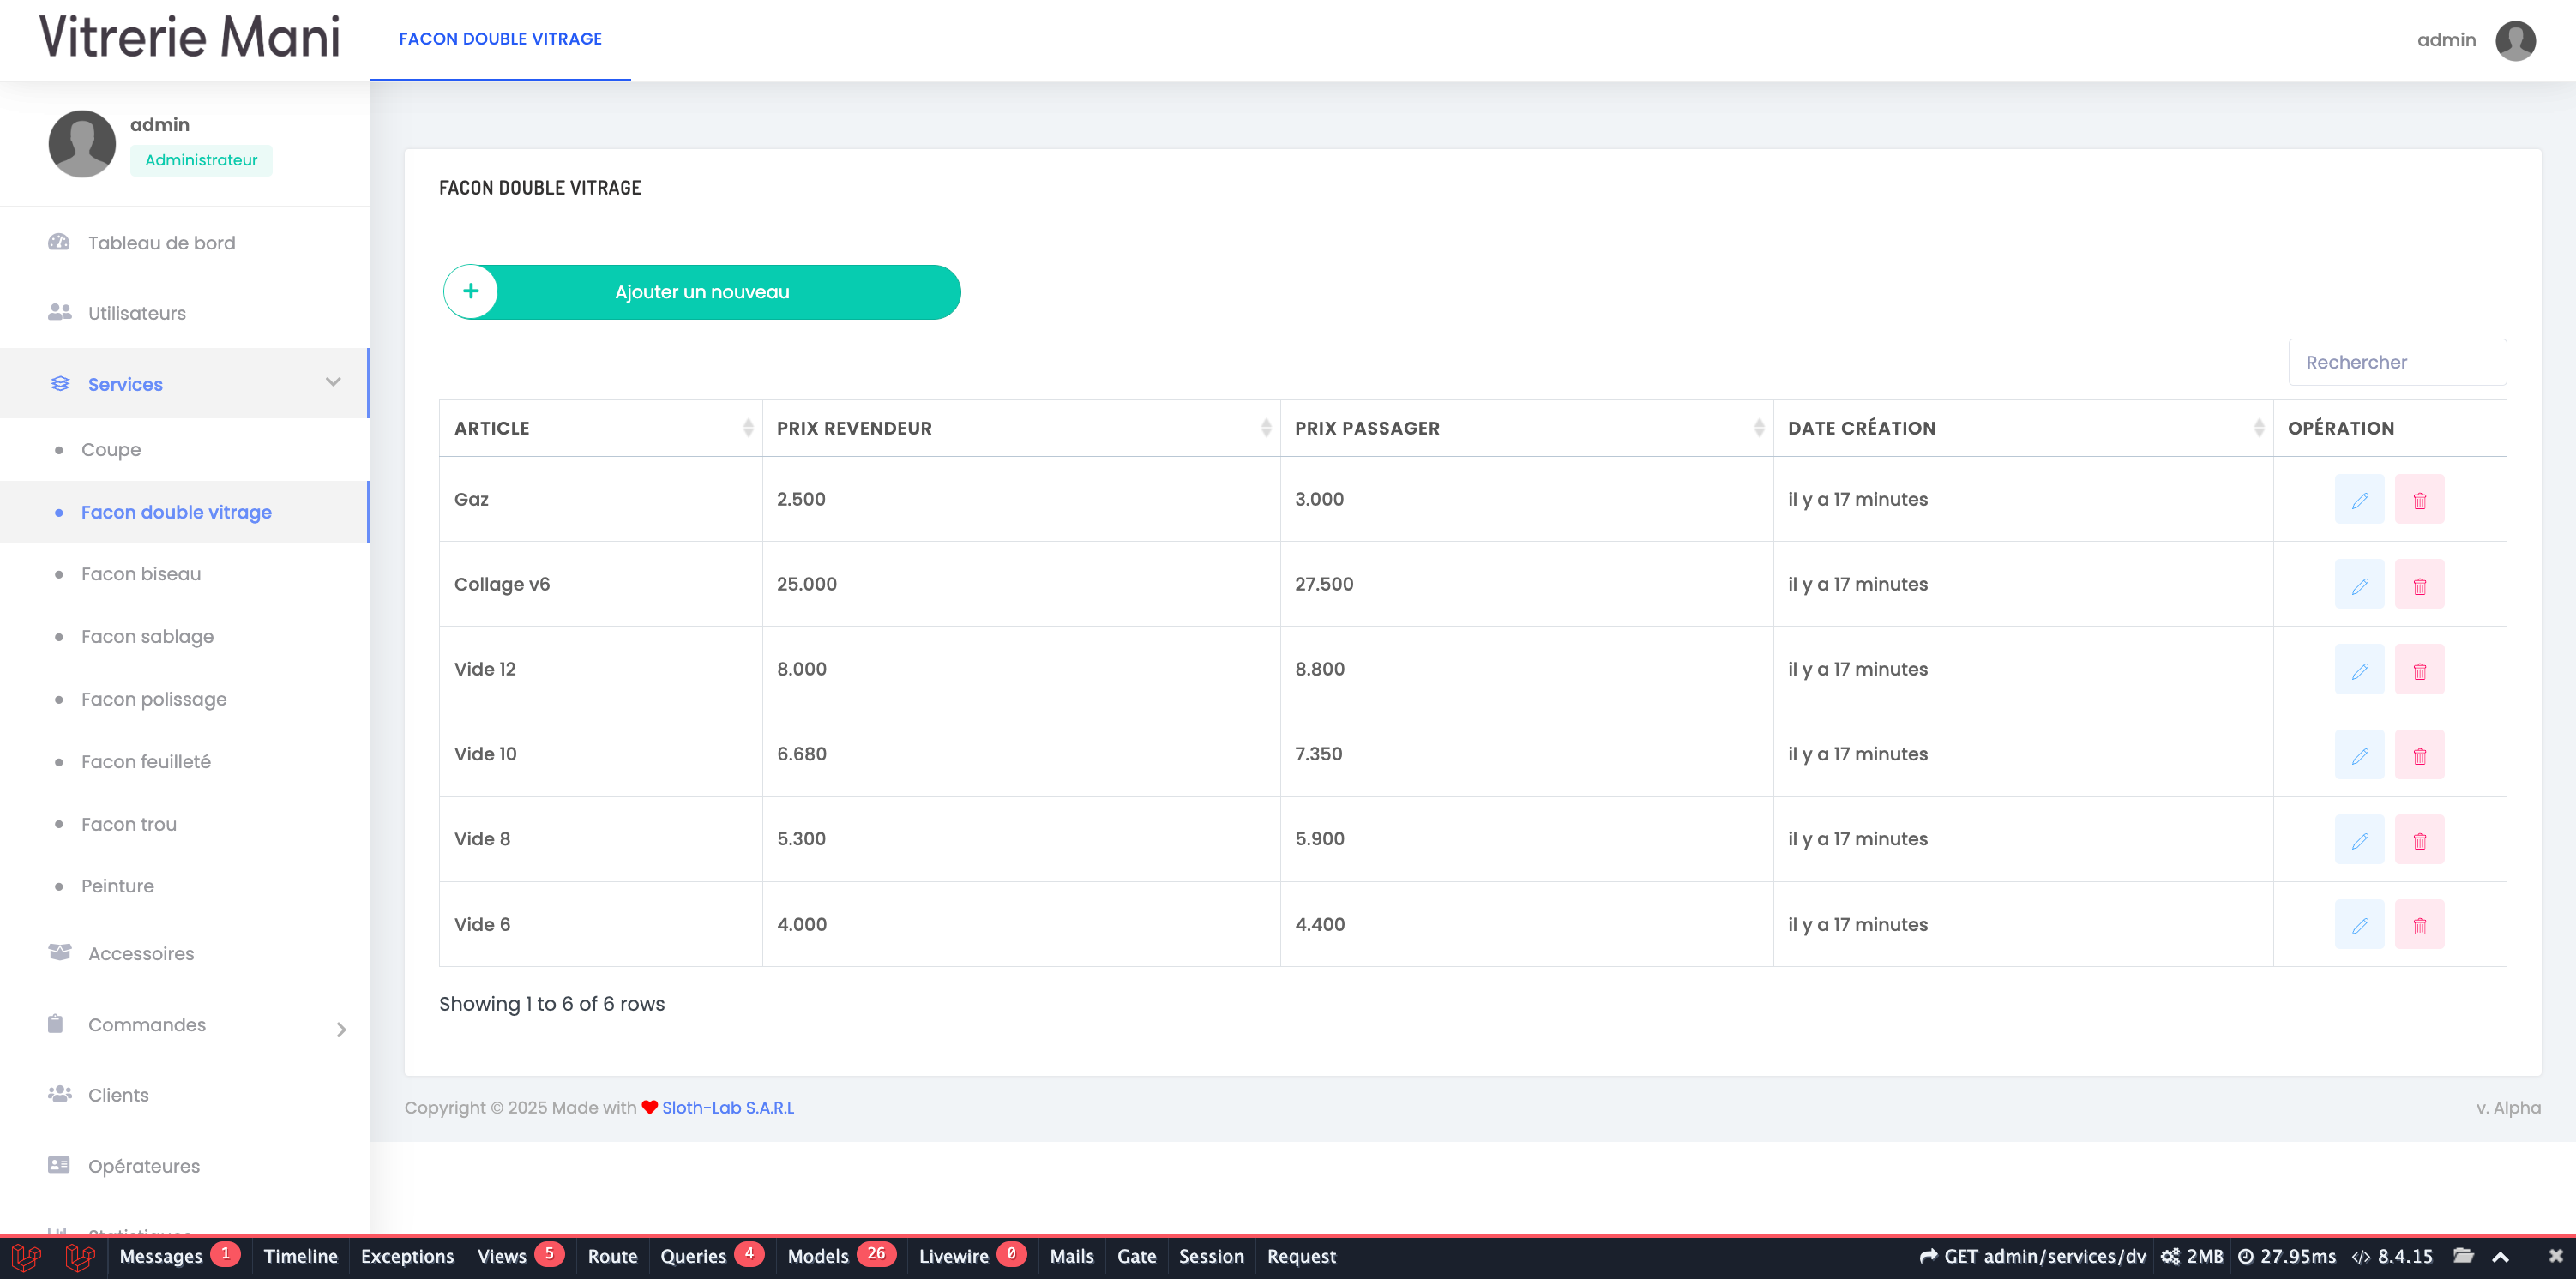Click the Rechercher search field

pyautogui.click(x=2397, y=362)
